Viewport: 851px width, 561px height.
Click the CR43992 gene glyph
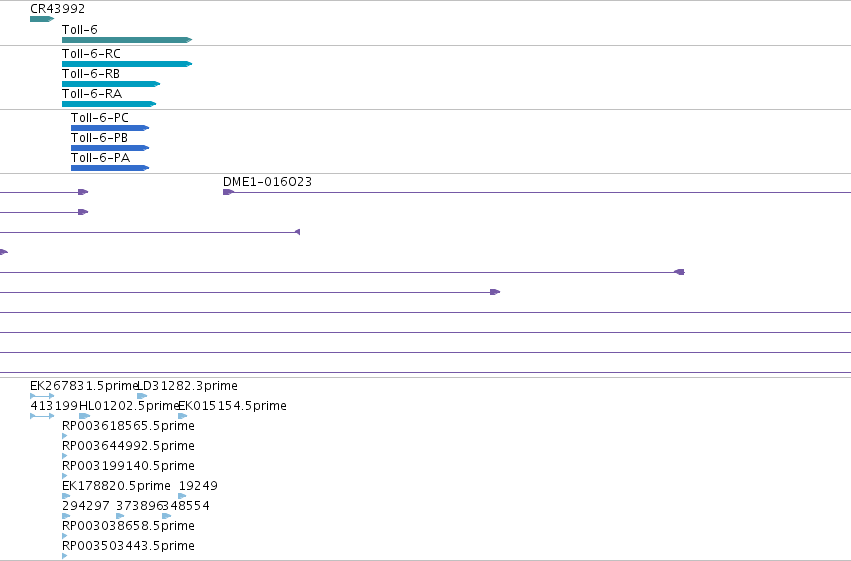click(42, 19)
